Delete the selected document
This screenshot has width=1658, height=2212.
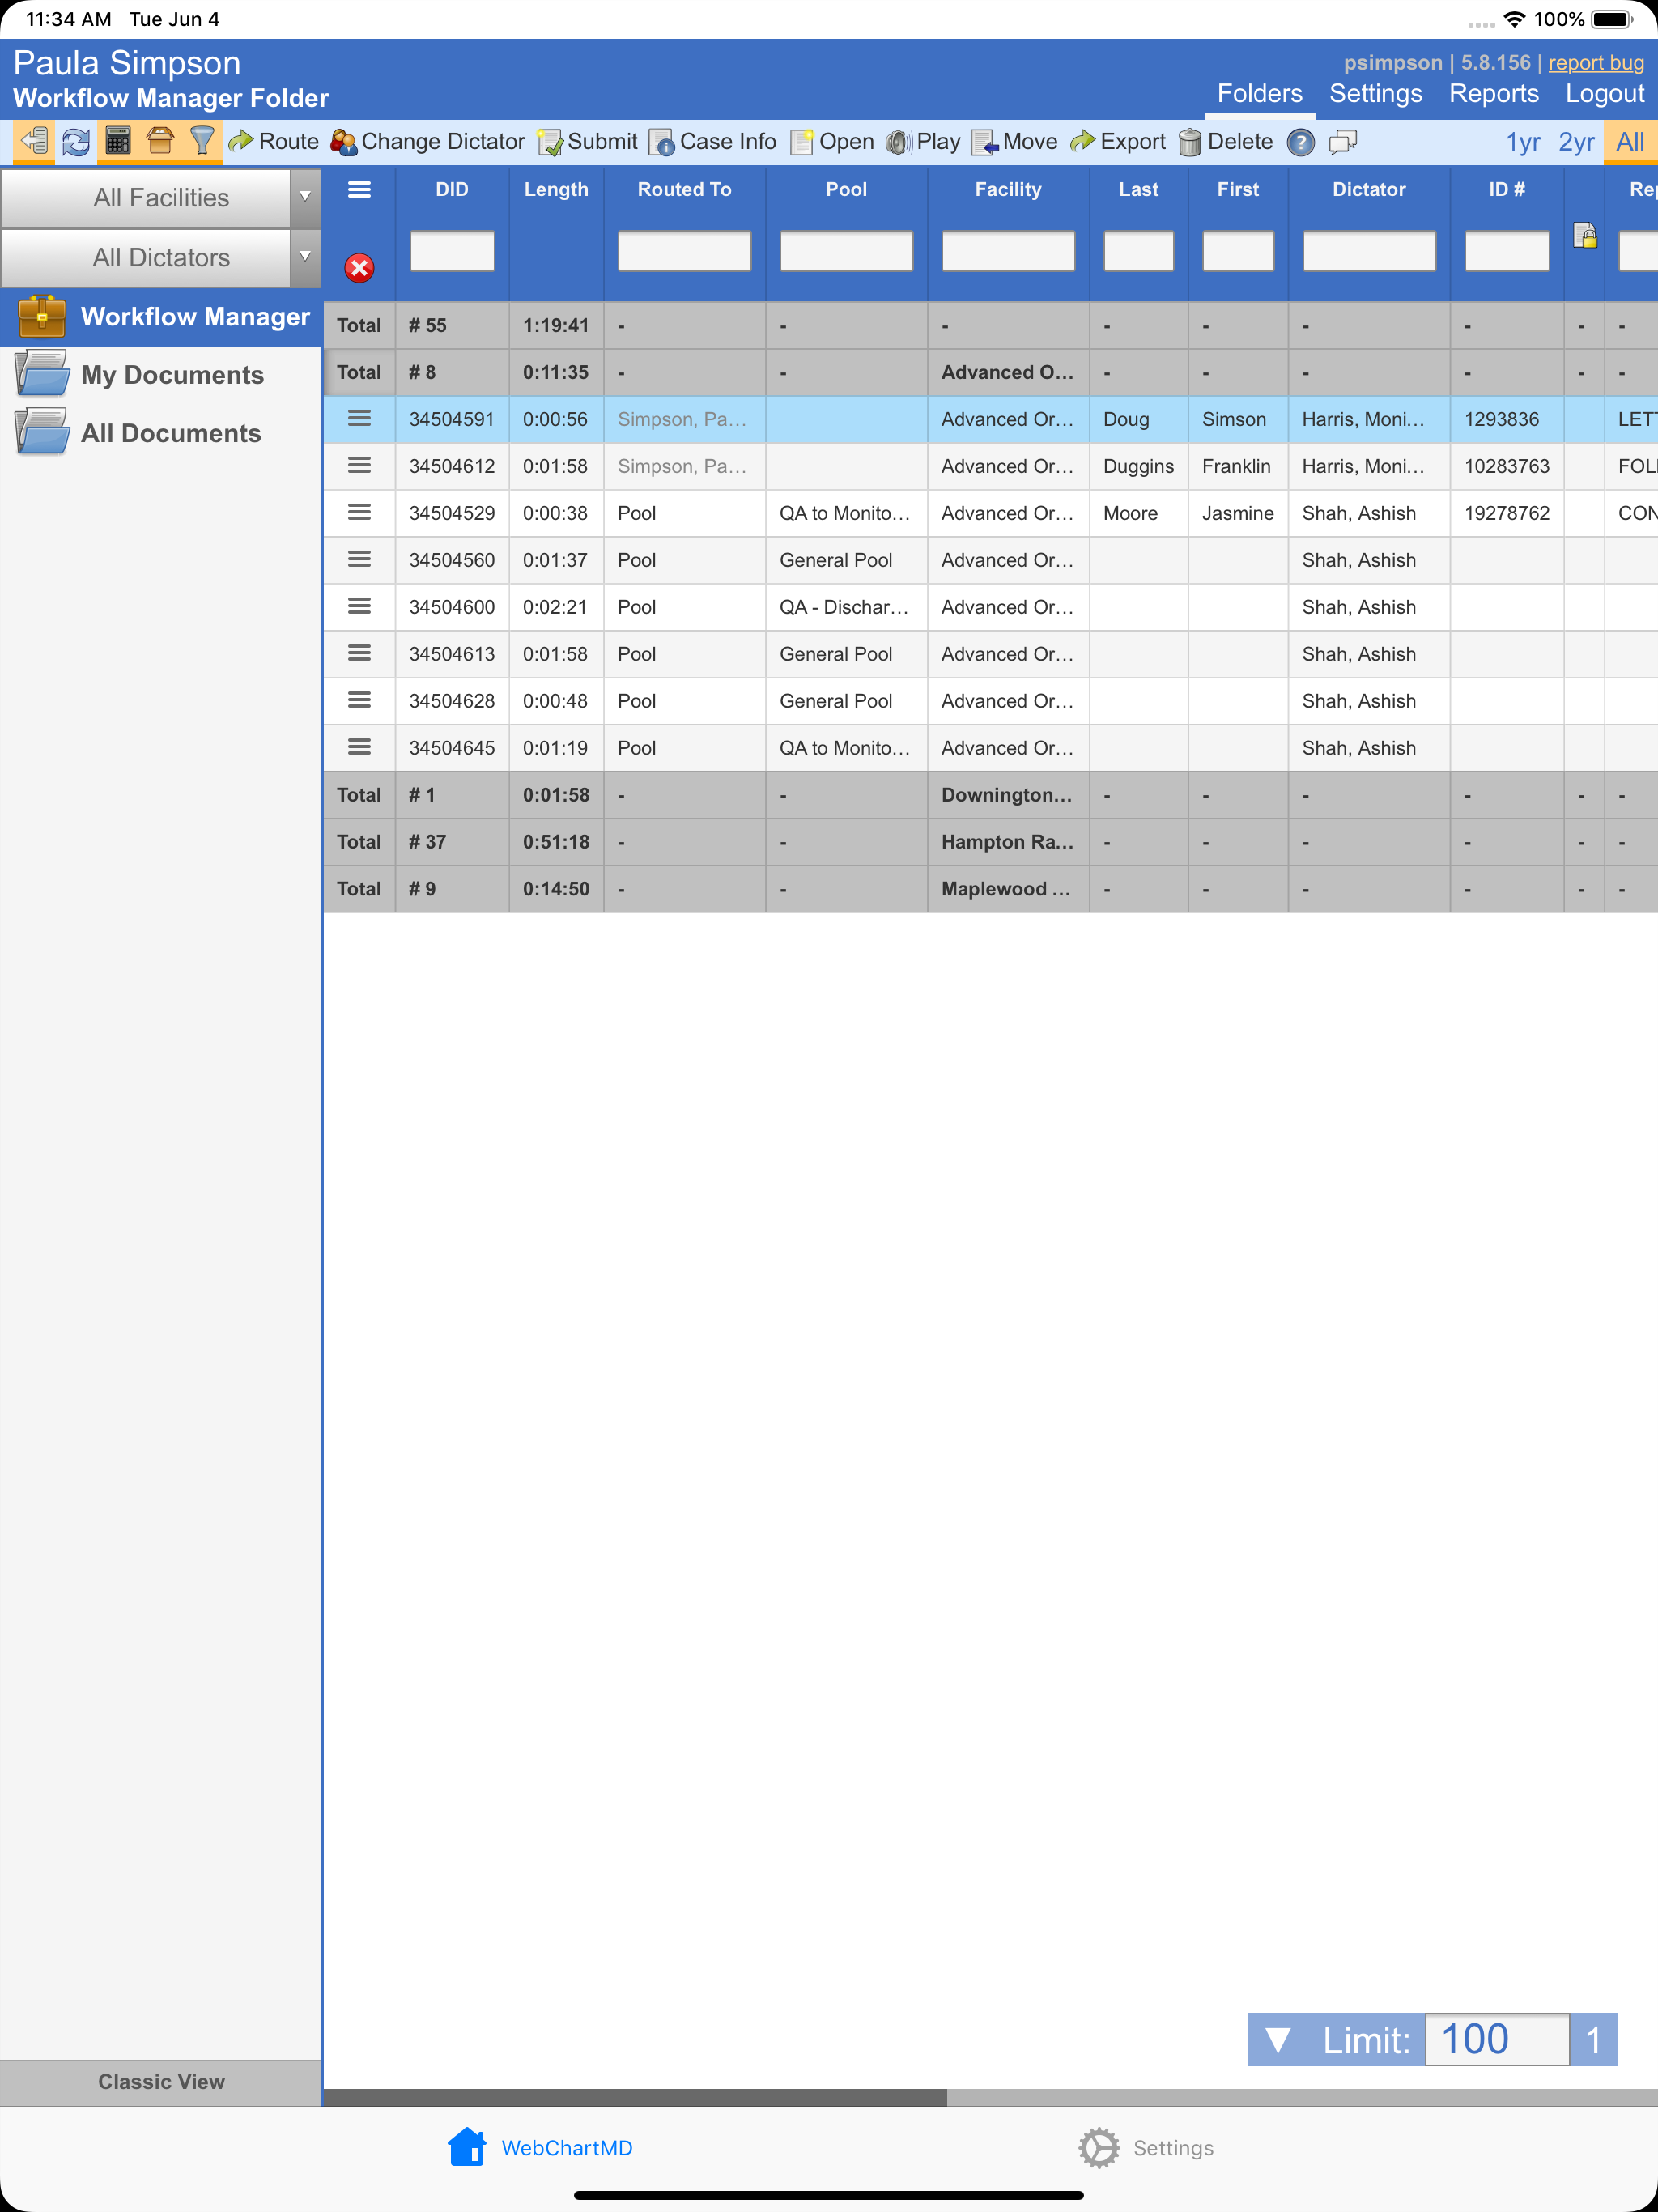coord(1226,142)
